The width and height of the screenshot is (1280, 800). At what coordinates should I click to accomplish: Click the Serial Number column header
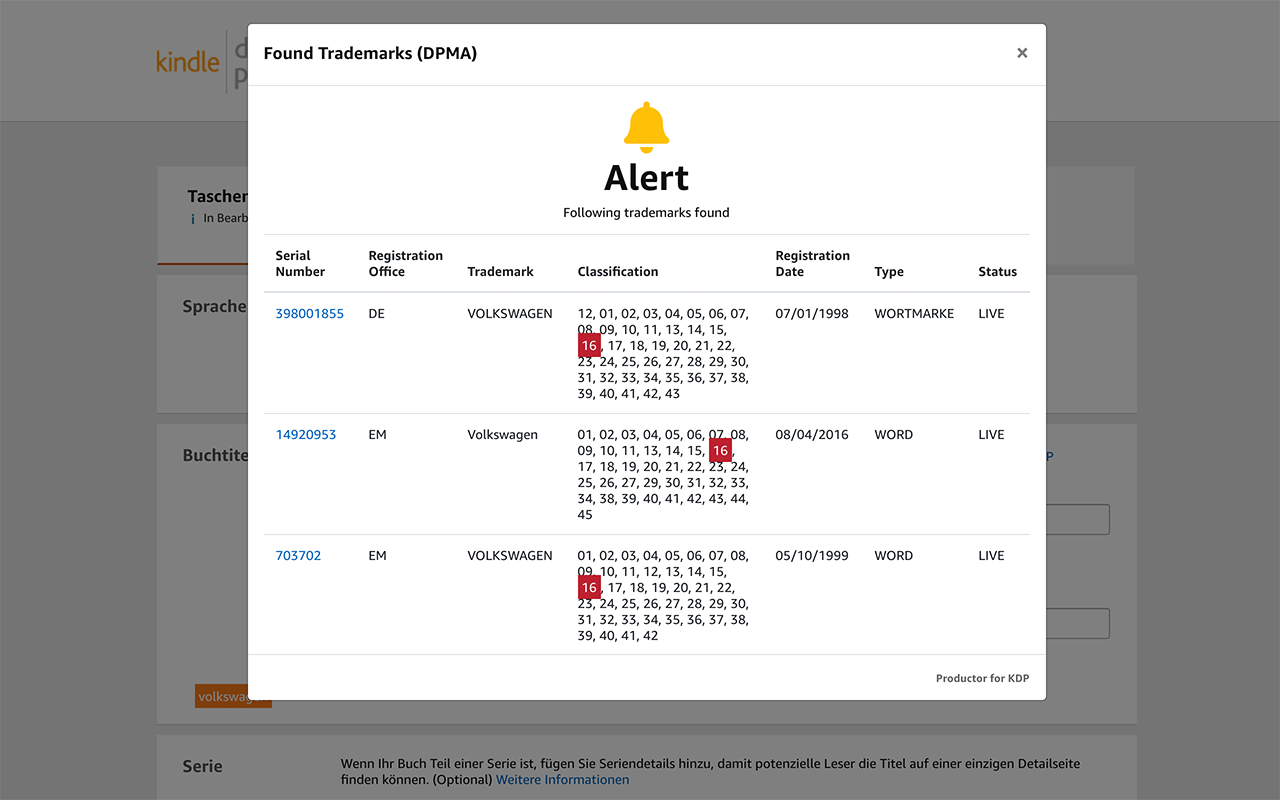[300, 264]
